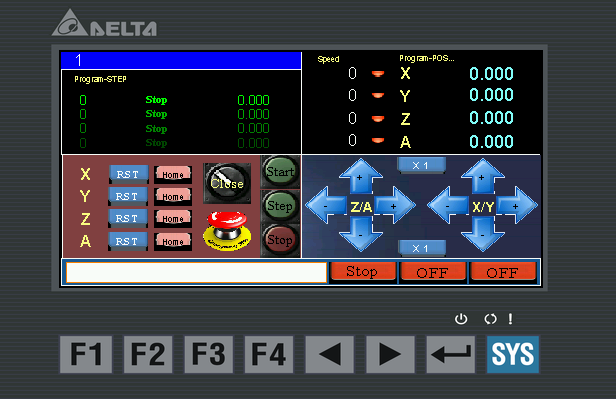Turn the Close rotary selector switch
The image size is (616, 399).
[227, 183]
